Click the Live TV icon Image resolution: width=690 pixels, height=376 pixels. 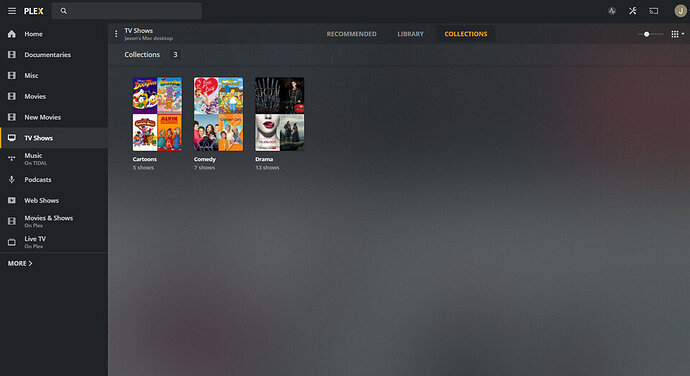click(x=12, y=242)
